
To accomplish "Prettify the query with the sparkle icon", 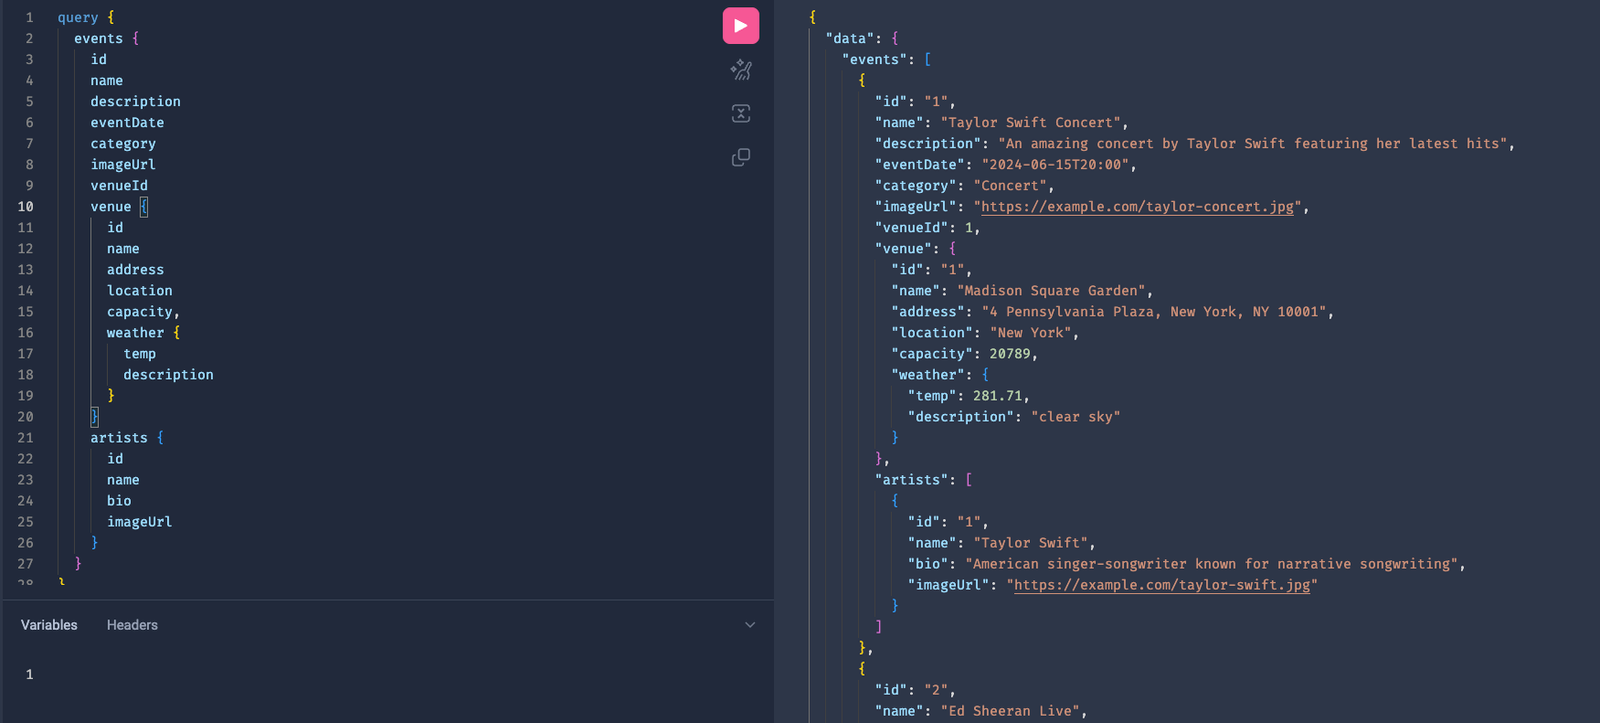I will coord(741,70).
